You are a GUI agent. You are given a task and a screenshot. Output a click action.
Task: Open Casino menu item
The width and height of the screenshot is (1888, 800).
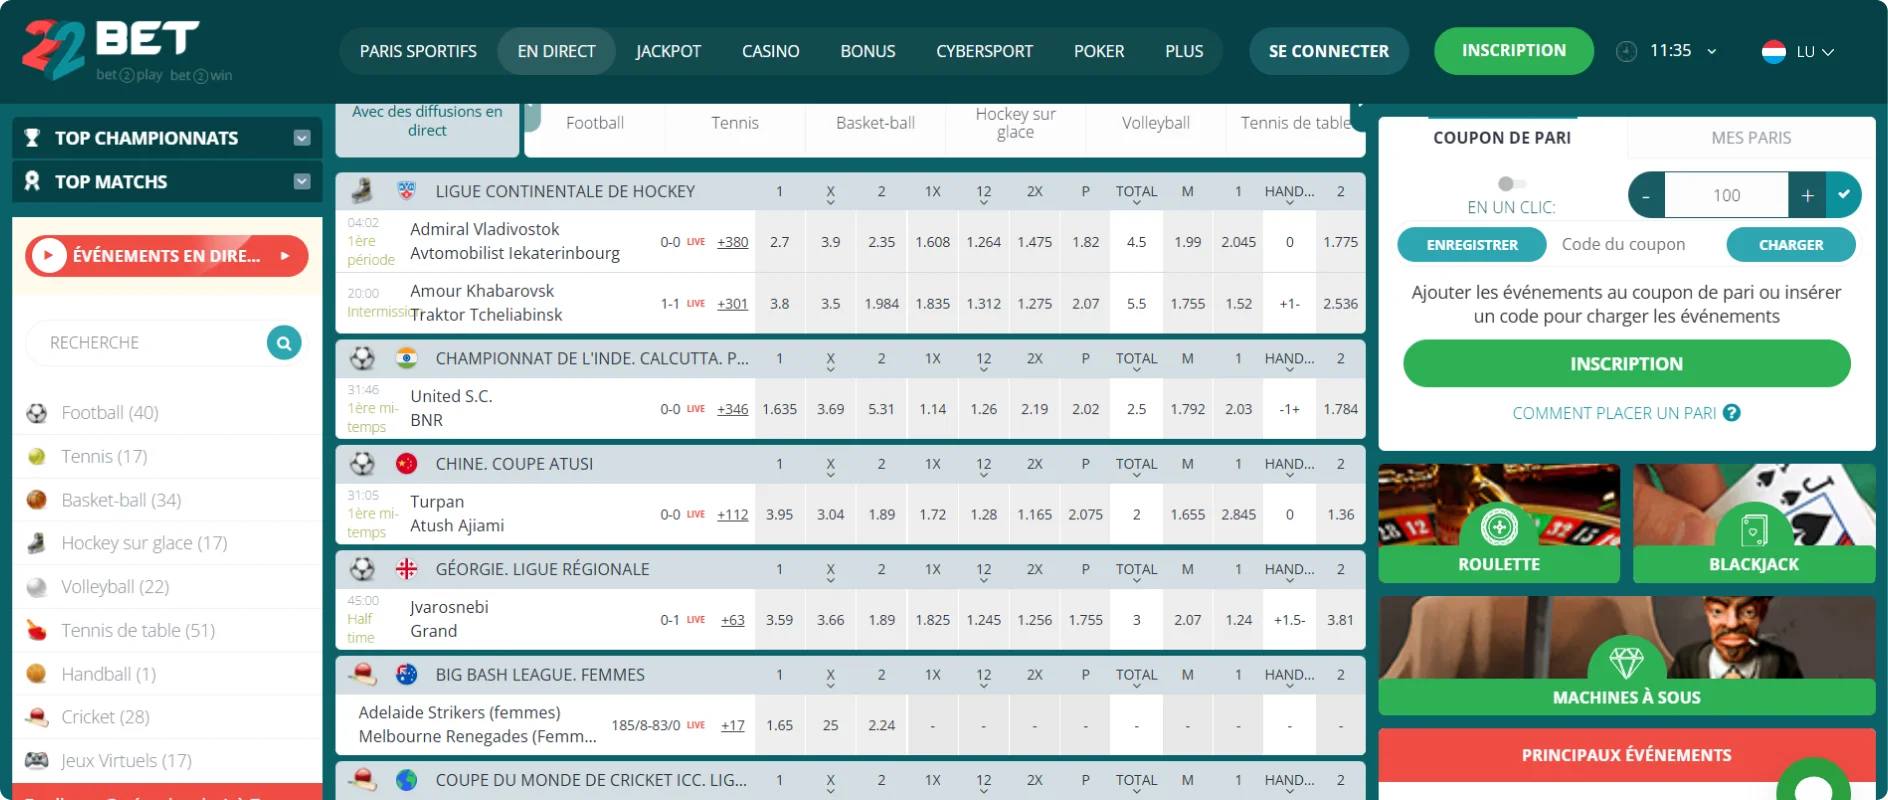pos(771,51)
